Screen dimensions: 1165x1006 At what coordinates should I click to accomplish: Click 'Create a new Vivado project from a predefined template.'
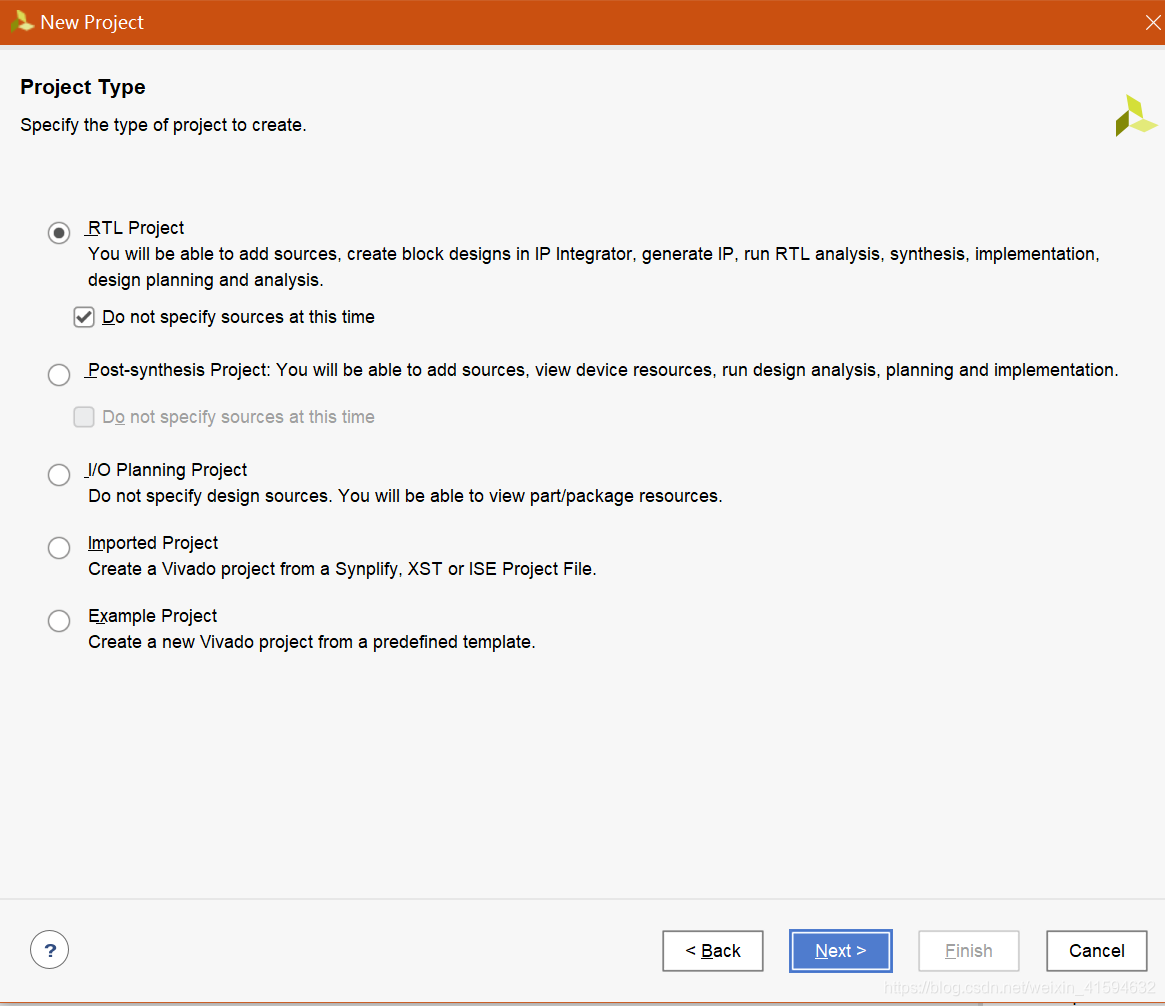[312, 642]
